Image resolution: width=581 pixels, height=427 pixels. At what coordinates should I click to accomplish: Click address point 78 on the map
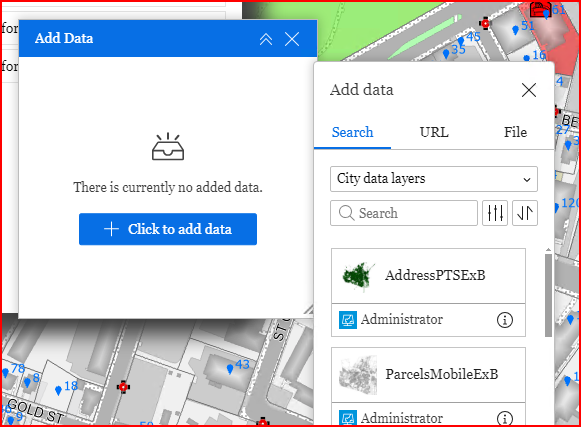tap(5, 373)
